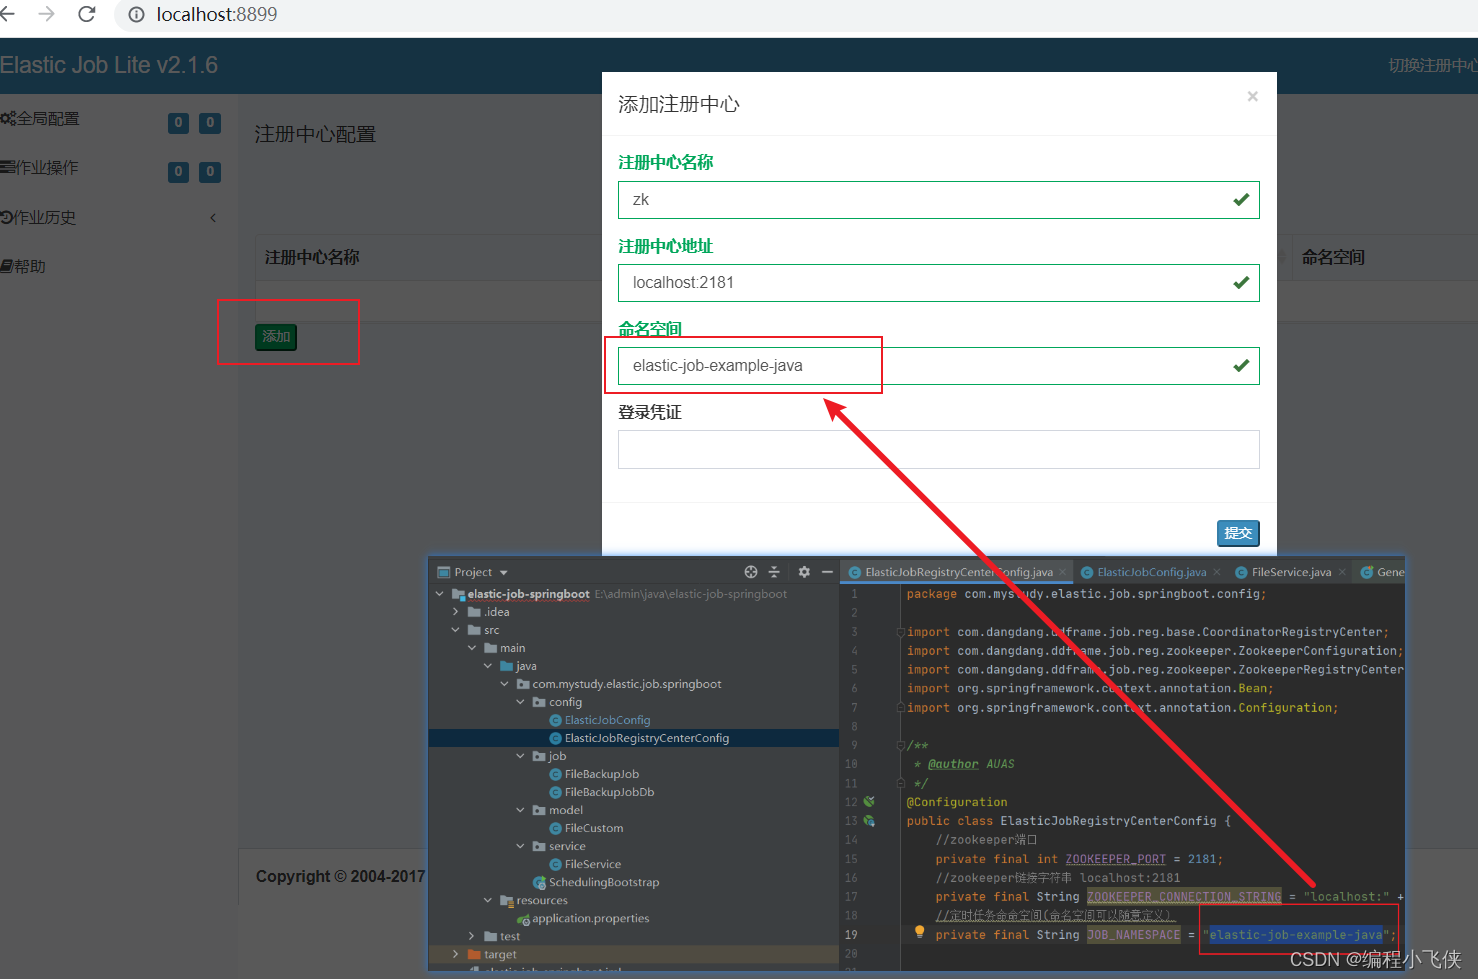The image size is (1478, 979).
Task: Fold the import block at line 3
Action: pyautogui.click(x=900, y=632)
